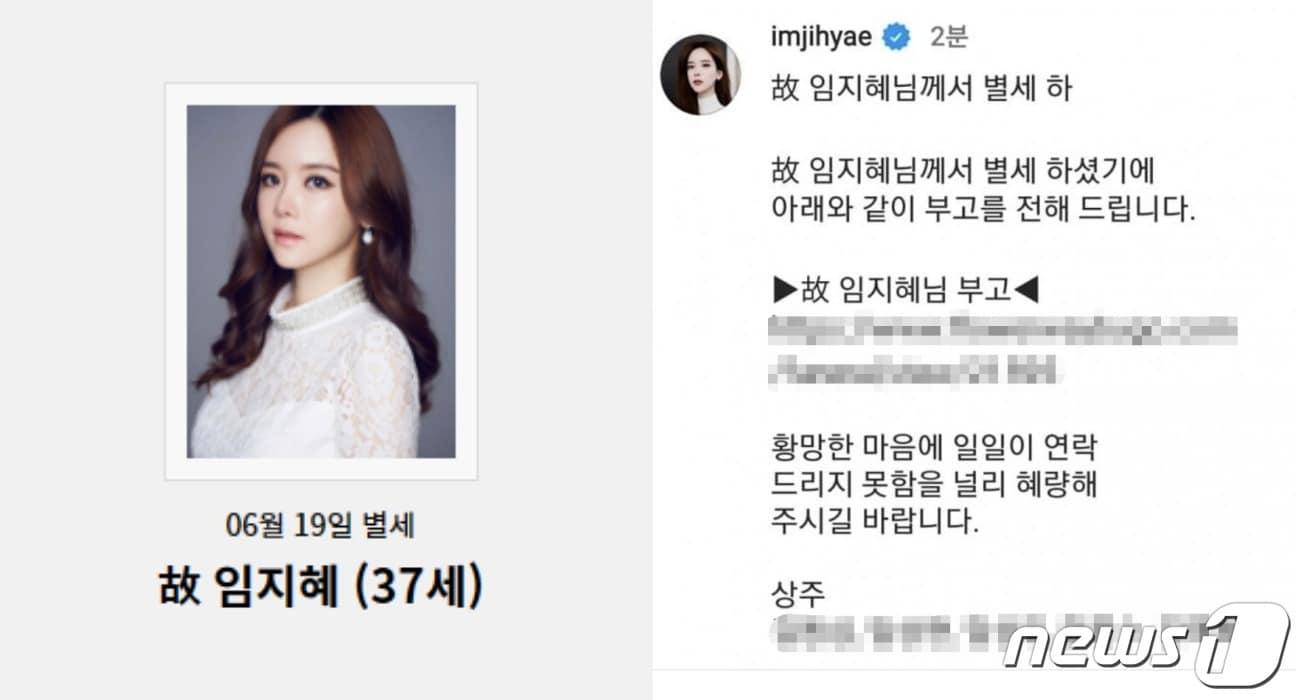Click the line 드리지 못함을 널리 혜량해
Image resolution: width=1296 pixels, height=700 pixels.
point(935,485)
